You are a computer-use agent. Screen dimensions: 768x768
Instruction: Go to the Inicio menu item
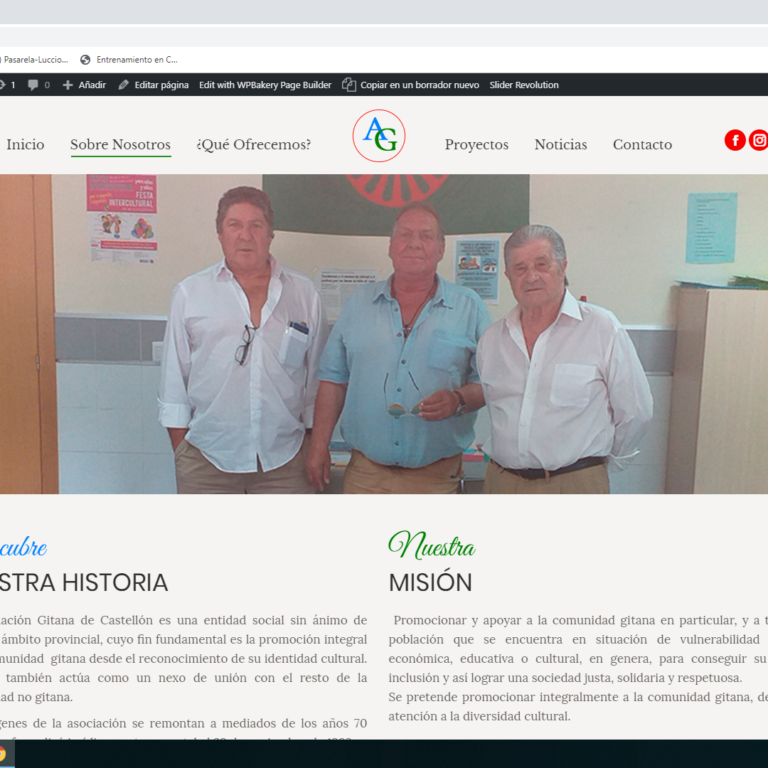[x=25, y=145]
